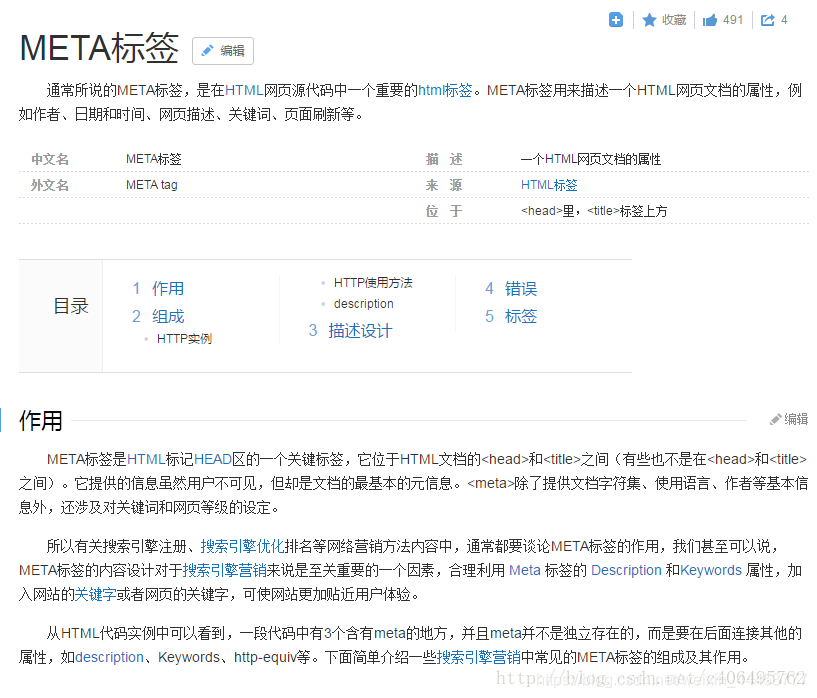Viewport: 817px width, 698px height.
Task: Click the 491 like count
Action: tap(730, 19)
